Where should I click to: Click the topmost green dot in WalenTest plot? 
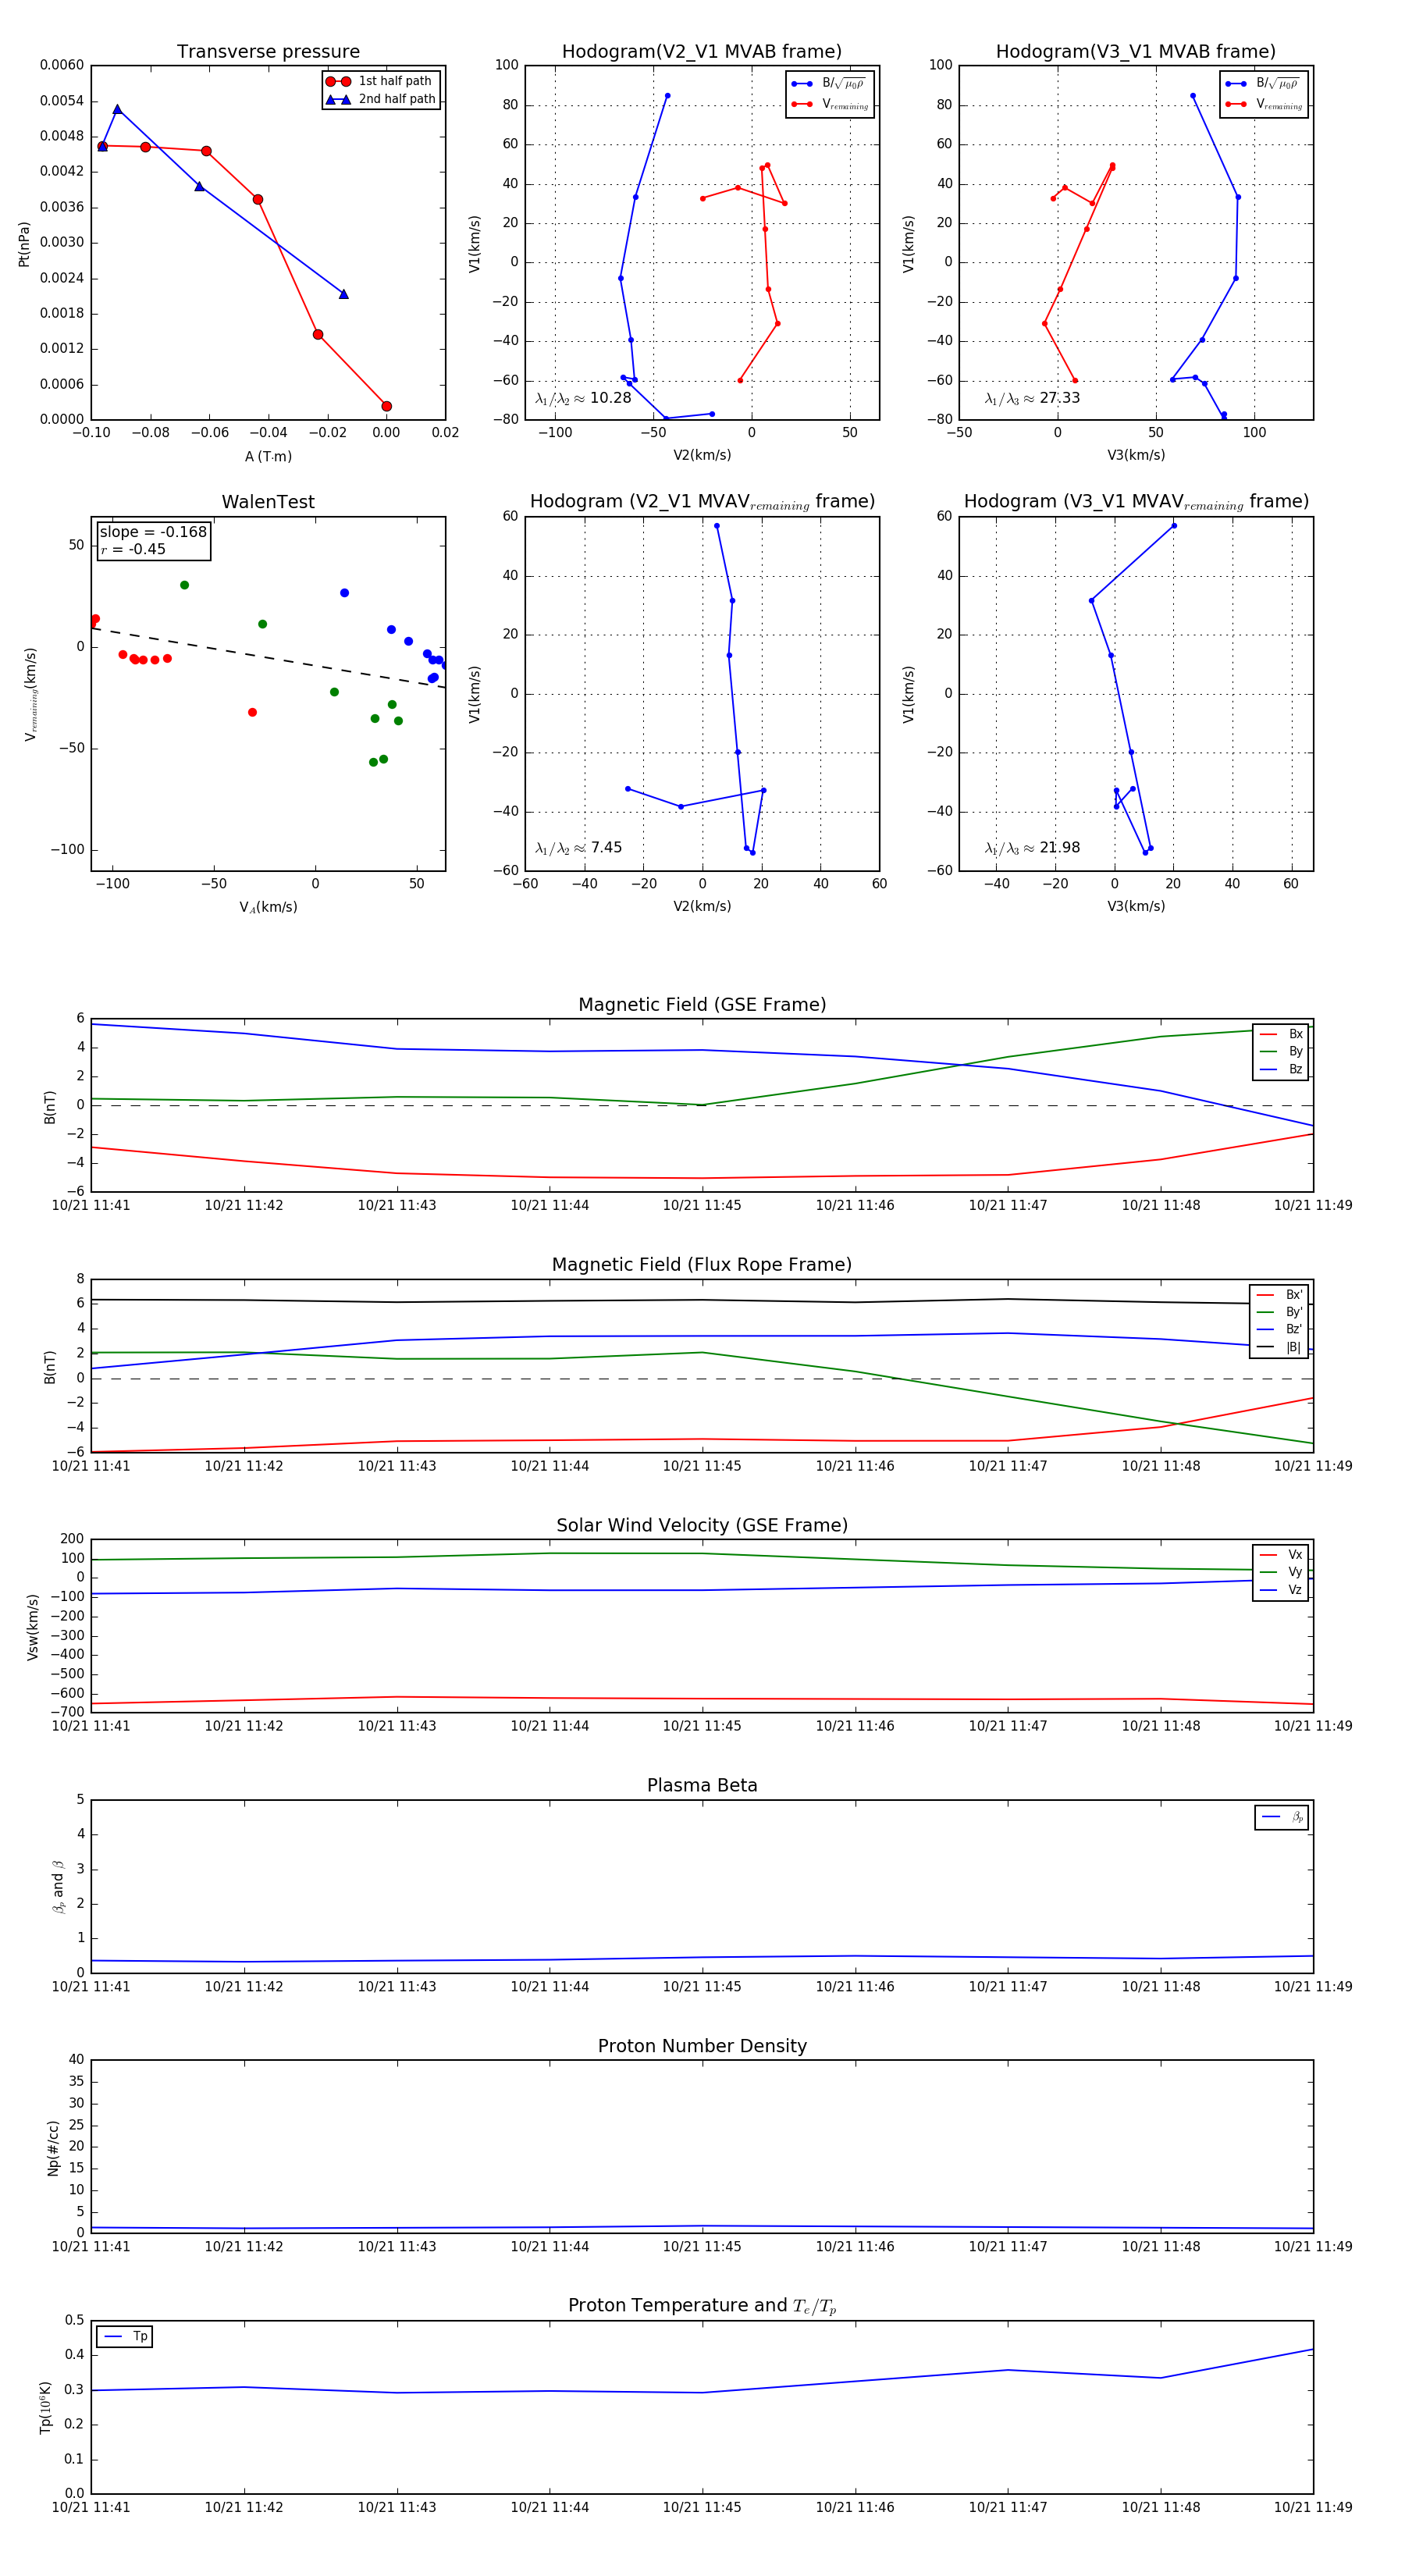[184, 585]
